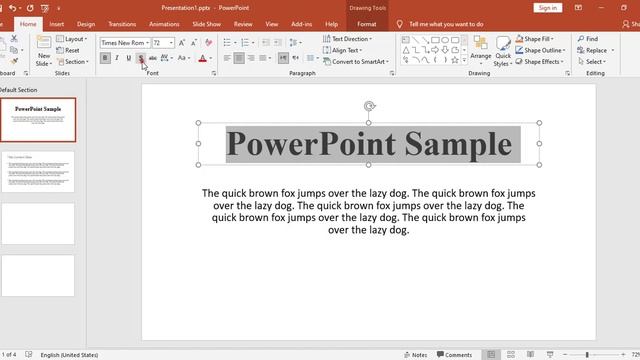
Task: Select the third slide thumbnail
Action: (x=38, y=224)
